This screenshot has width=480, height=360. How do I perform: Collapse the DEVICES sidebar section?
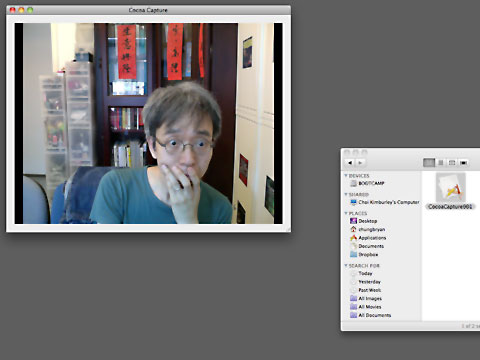pos(346,176)
